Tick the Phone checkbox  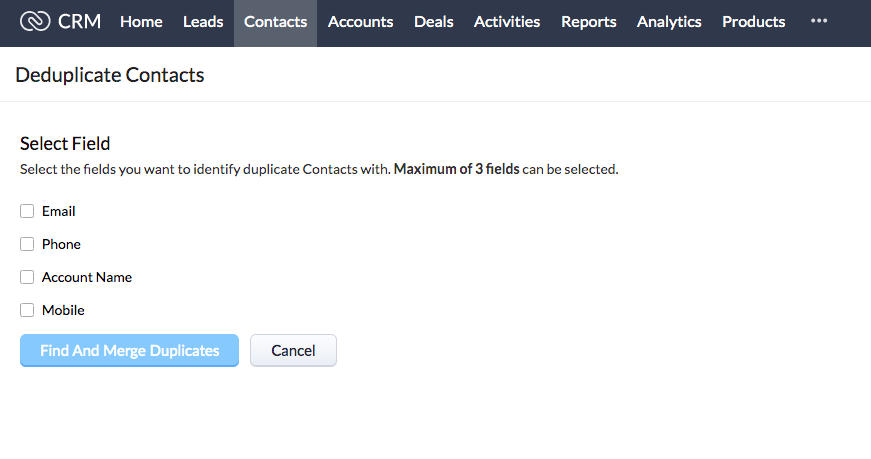[27, 244]
